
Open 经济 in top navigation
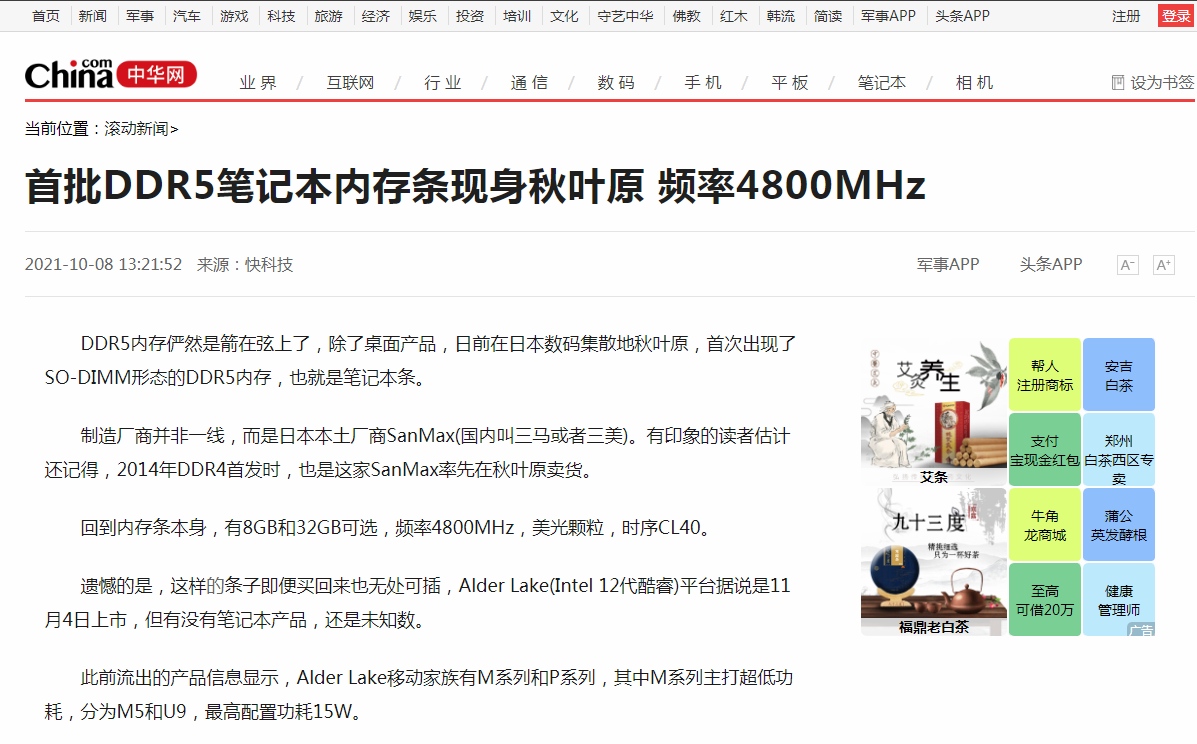[x=376, y=16]
